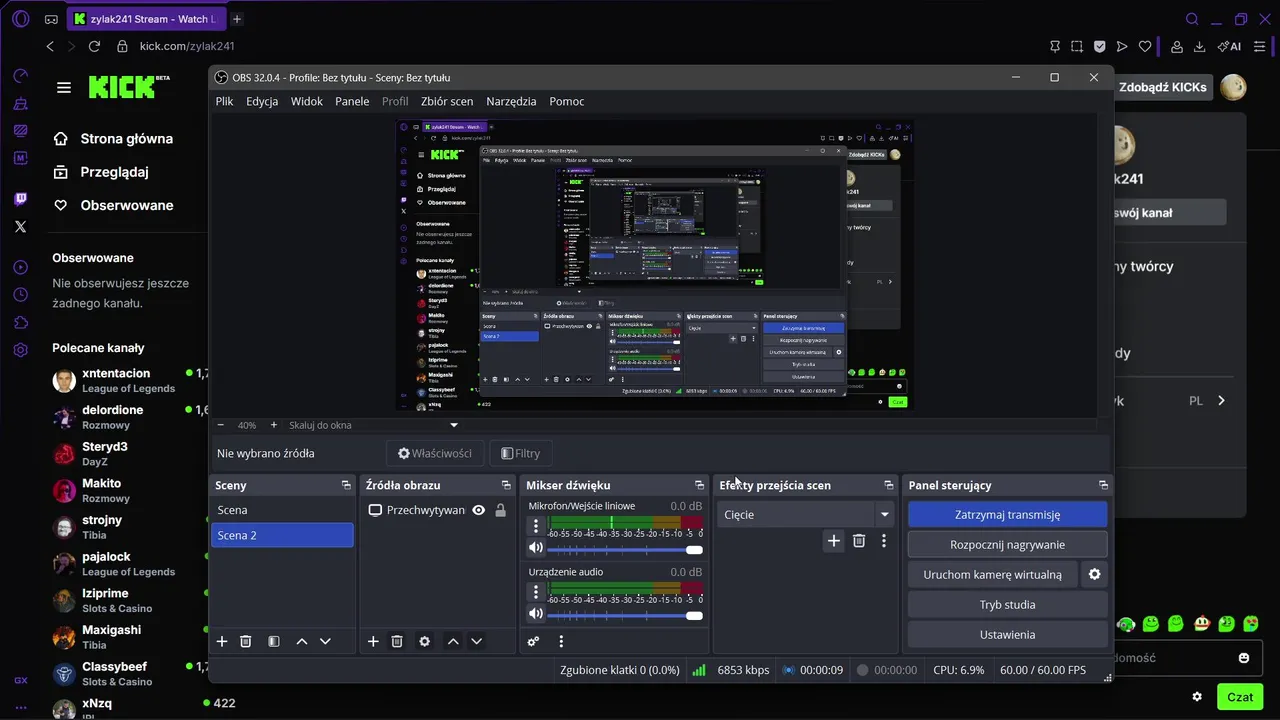The height and width of the screenshot is (720, 1280).
Task: Zoom out preview with minus button
Action: (x=221, y=425)
